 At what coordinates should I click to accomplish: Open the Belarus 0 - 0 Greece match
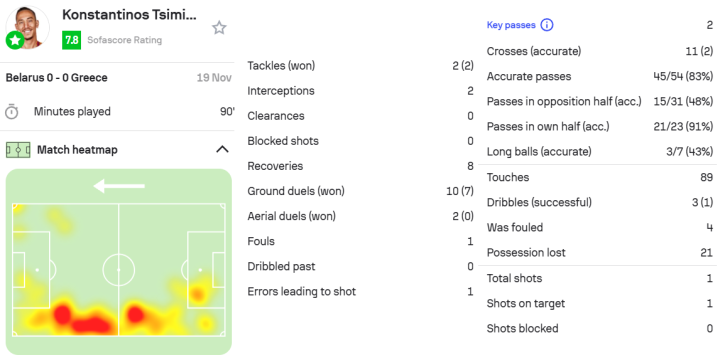pos(56,78)
